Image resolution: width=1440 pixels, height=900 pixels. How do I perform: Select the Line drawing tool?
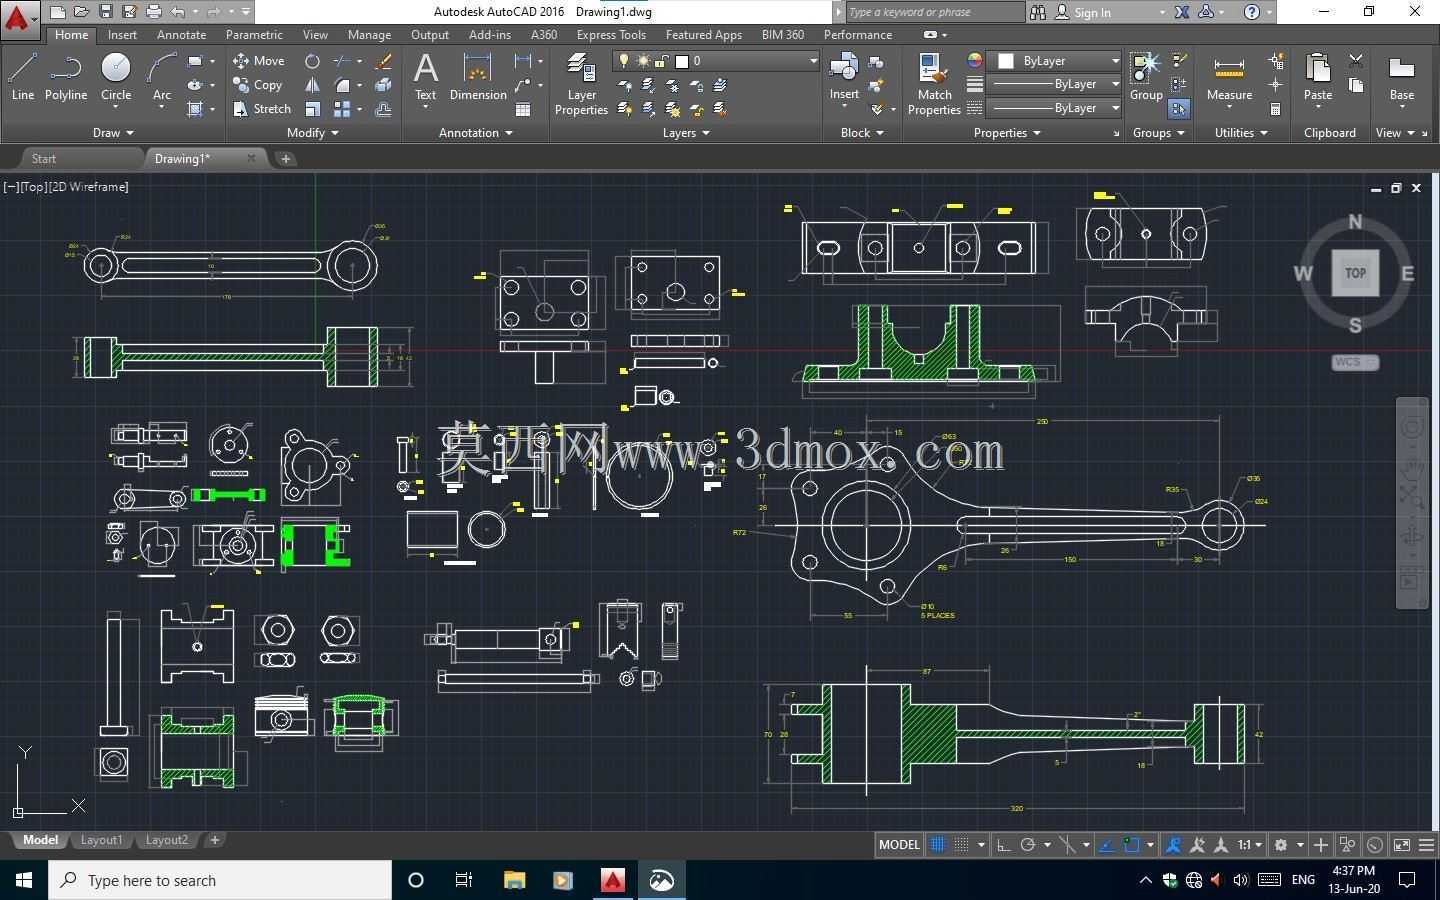(x=22, y=78)
